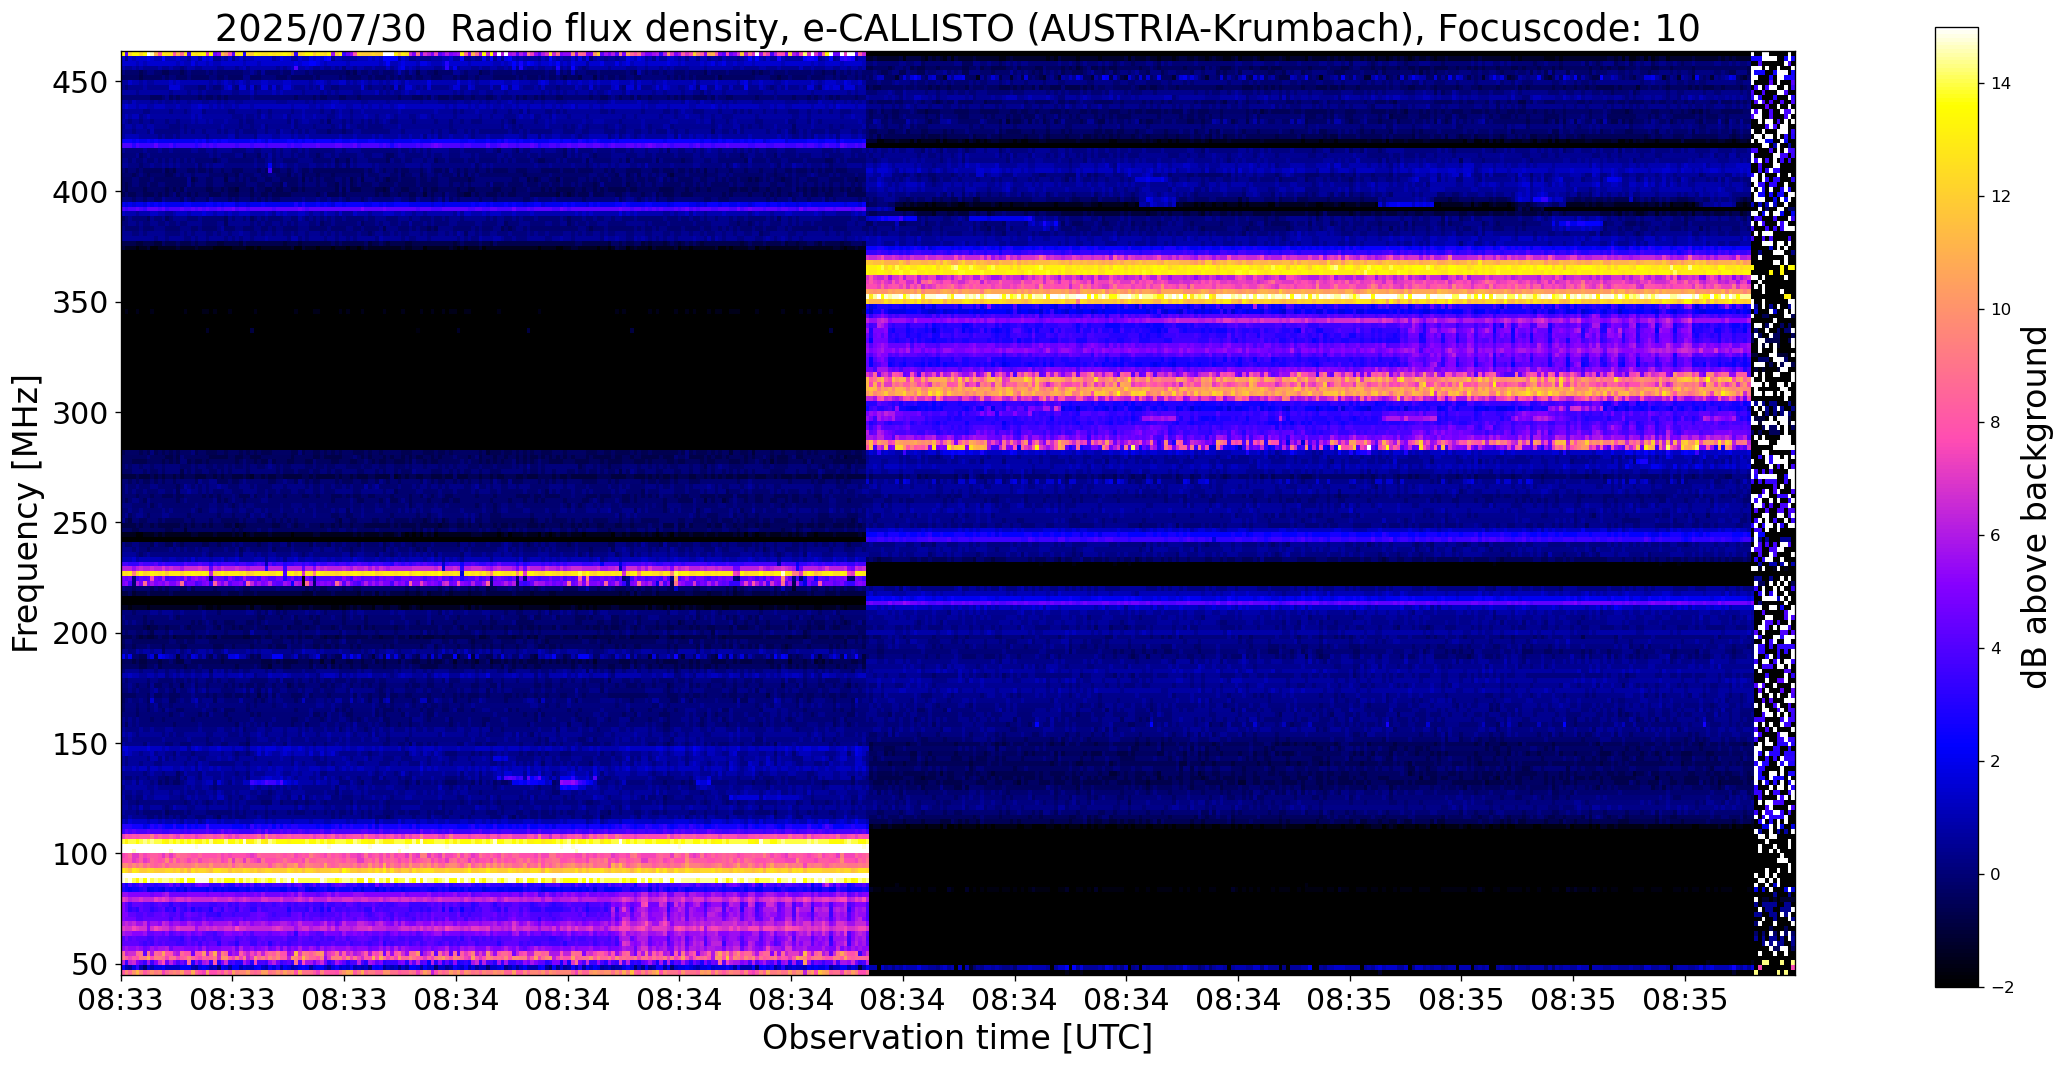Click the 8 dB colorbar tick label

click(x=1996, y=423)
